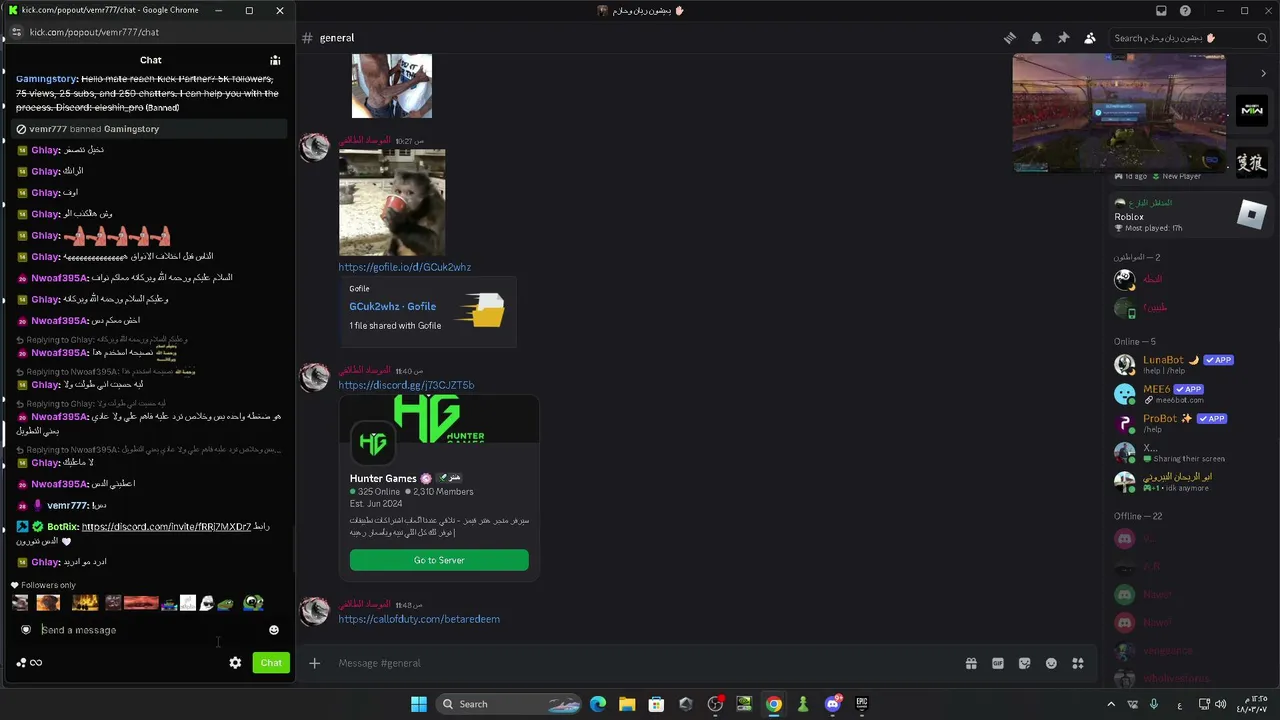This screenshot has width=1280, height=720.
Task: Open the BotRix discord.com invite link
Action: 166,527
